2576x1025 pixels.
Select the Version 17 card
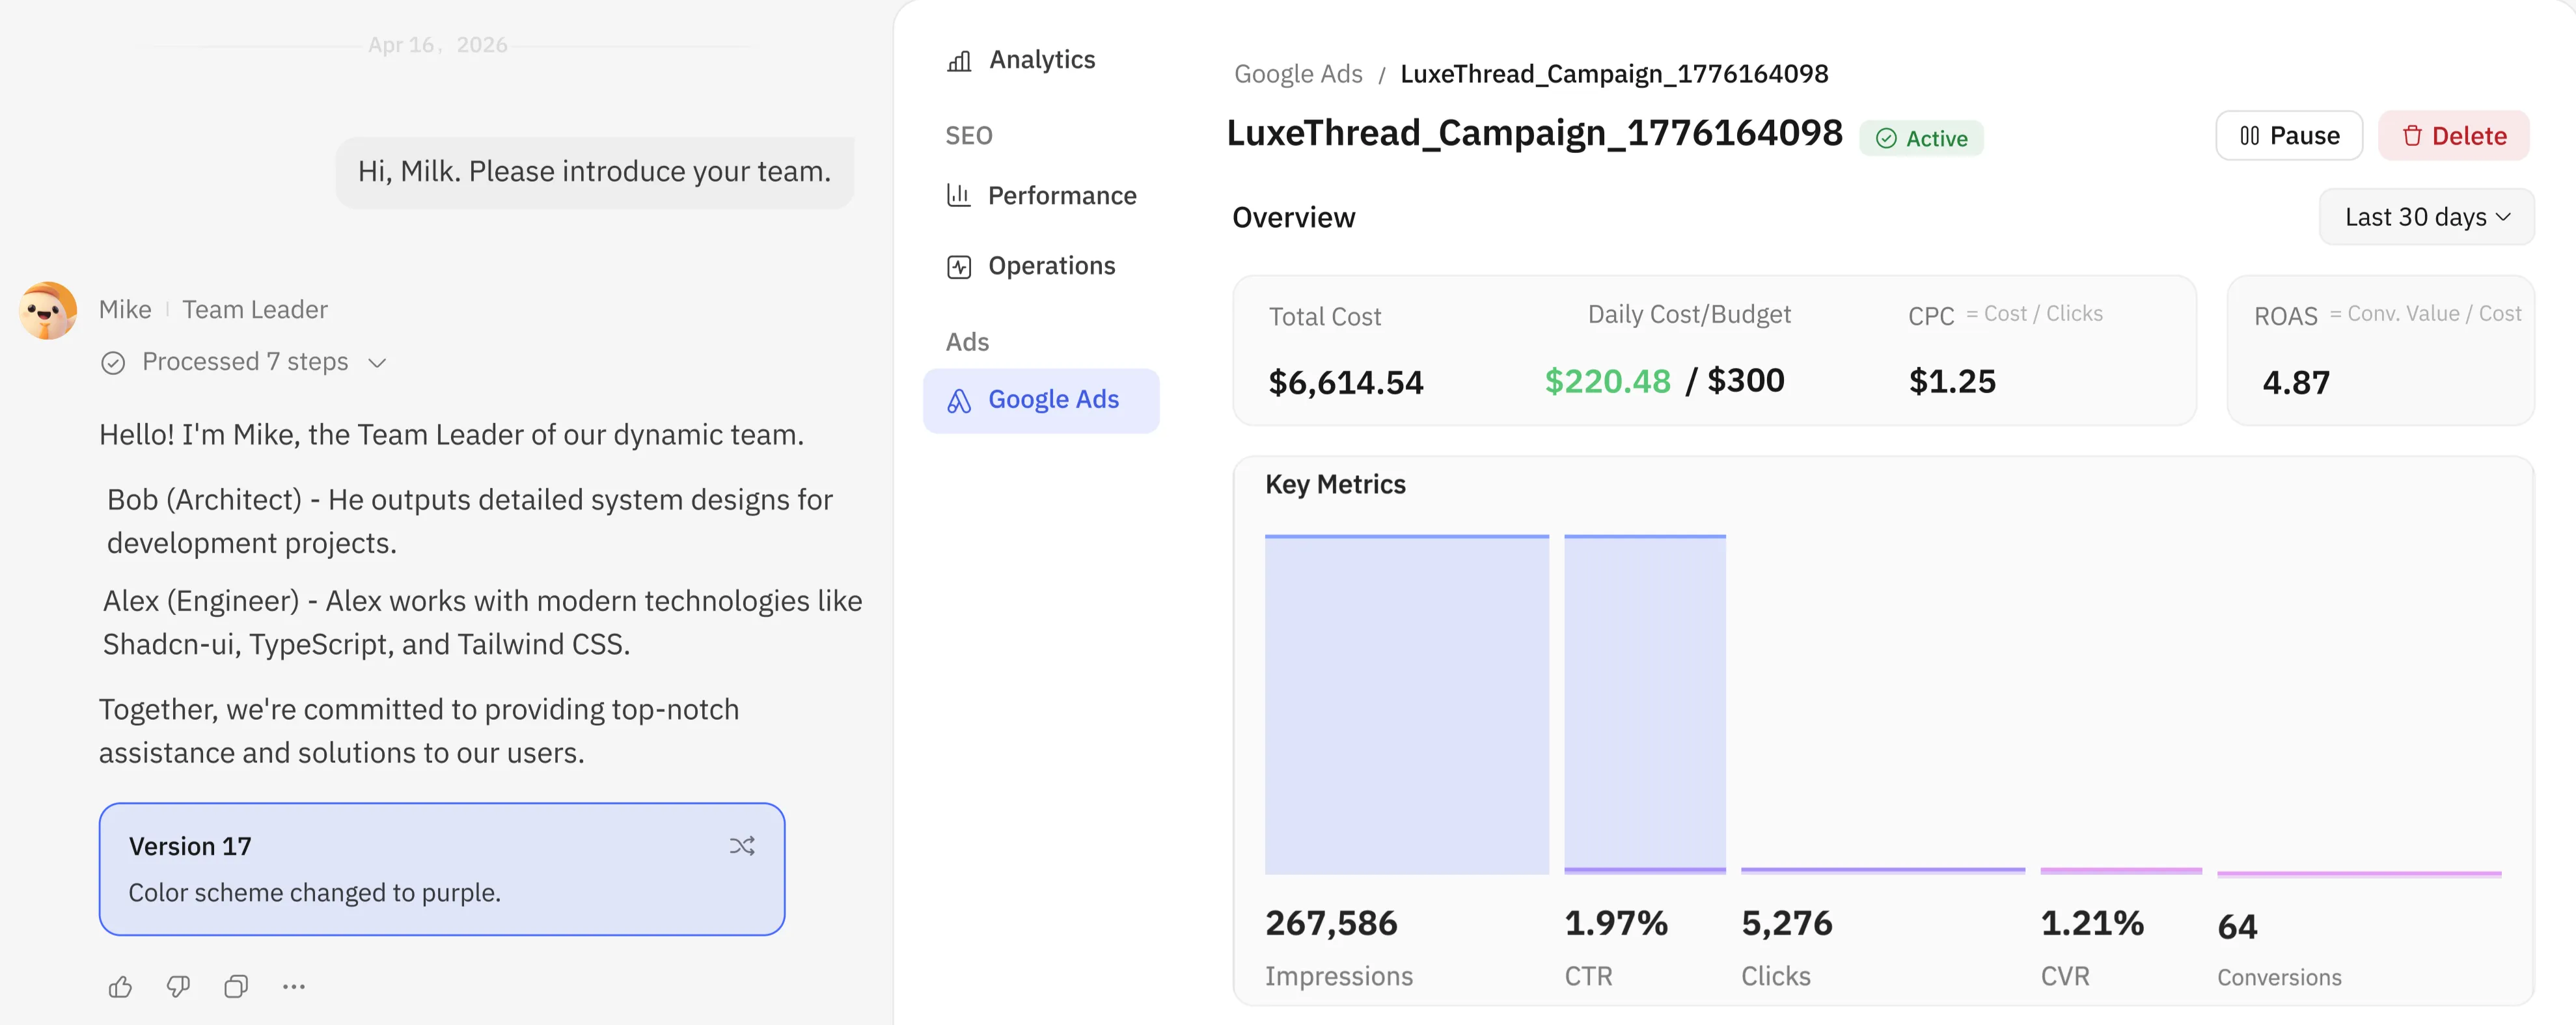point(441,869)
